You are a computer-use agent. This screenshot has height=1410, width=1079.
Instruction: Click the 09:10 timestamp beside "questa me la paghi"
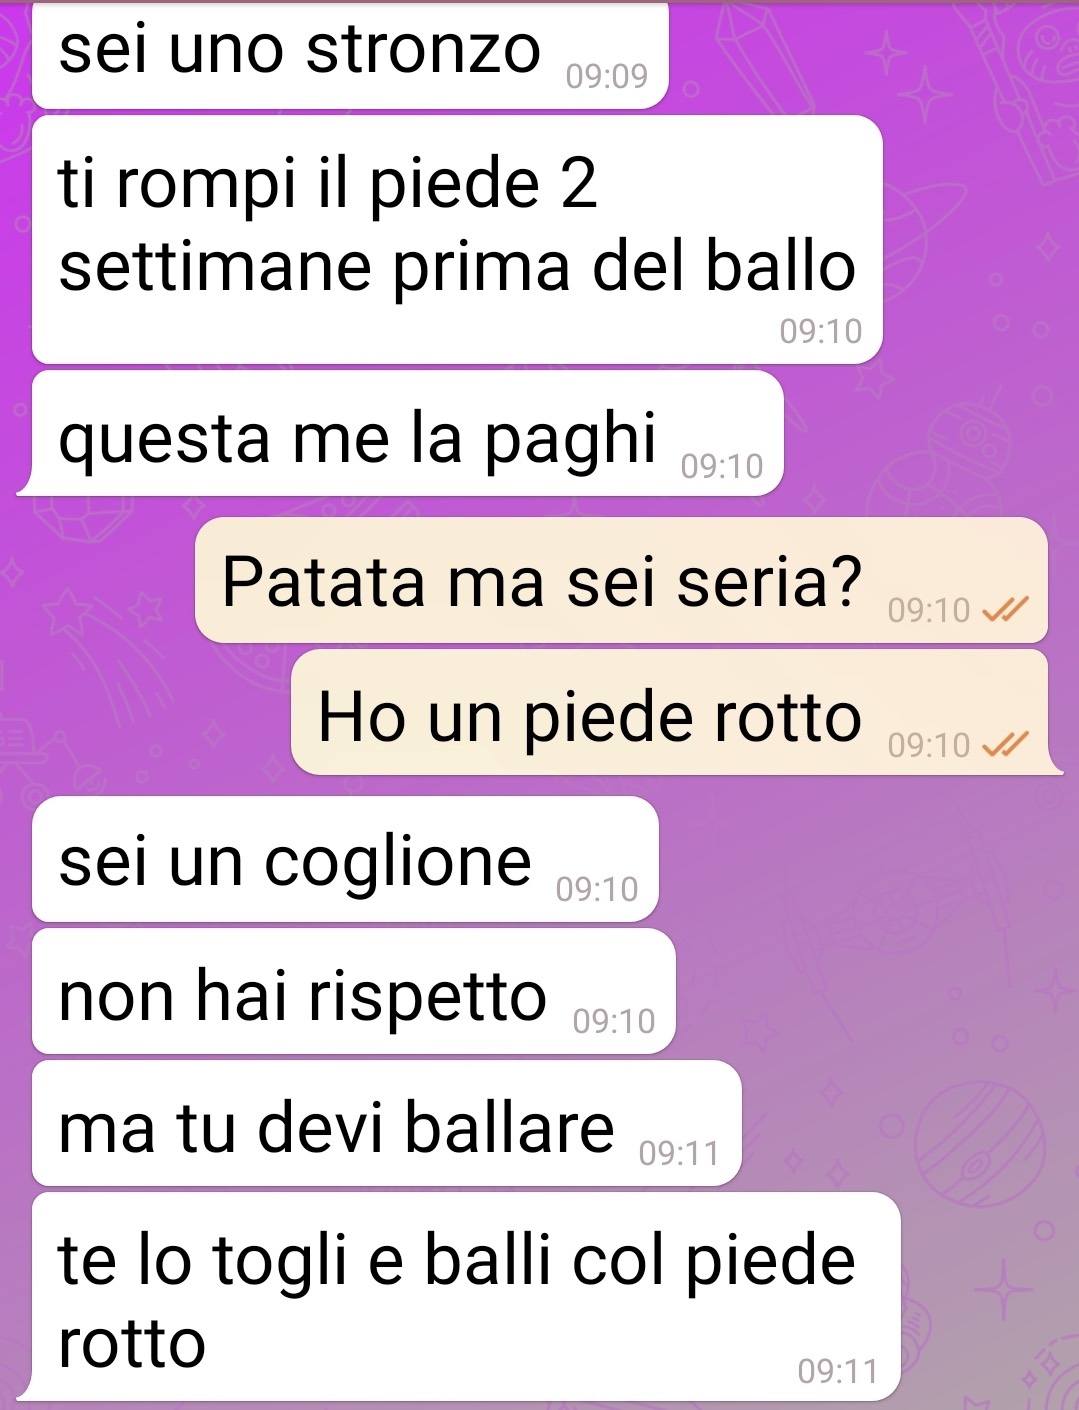pos(722,466)
